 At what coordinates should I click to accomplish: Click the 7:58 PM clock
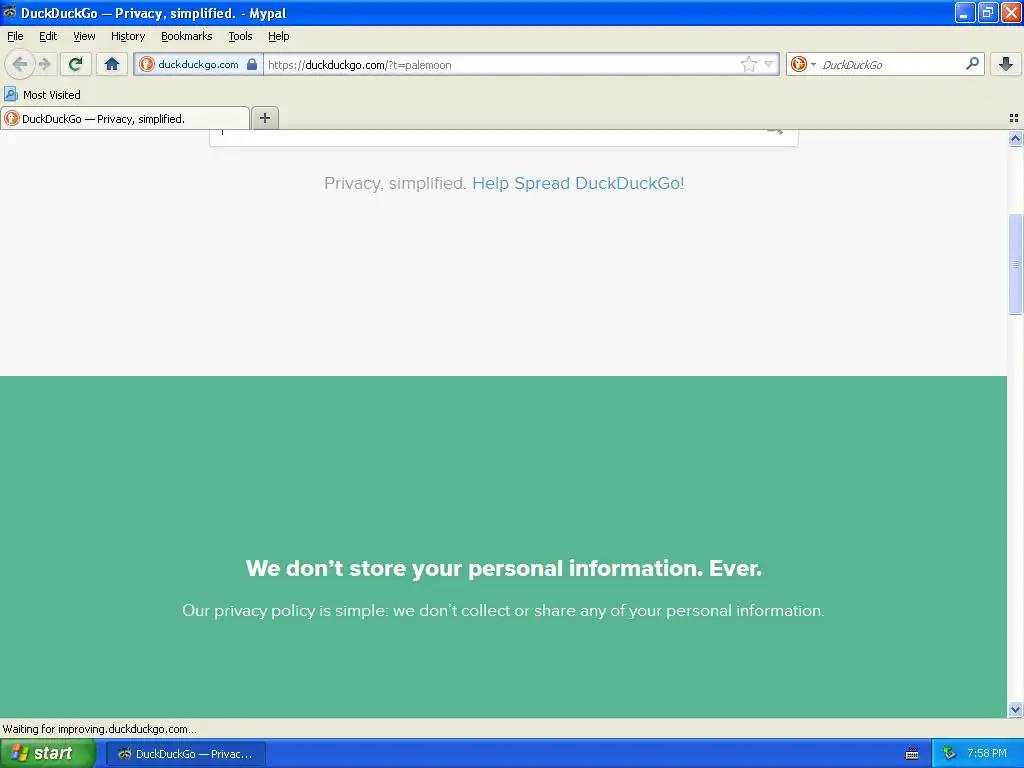987,754
